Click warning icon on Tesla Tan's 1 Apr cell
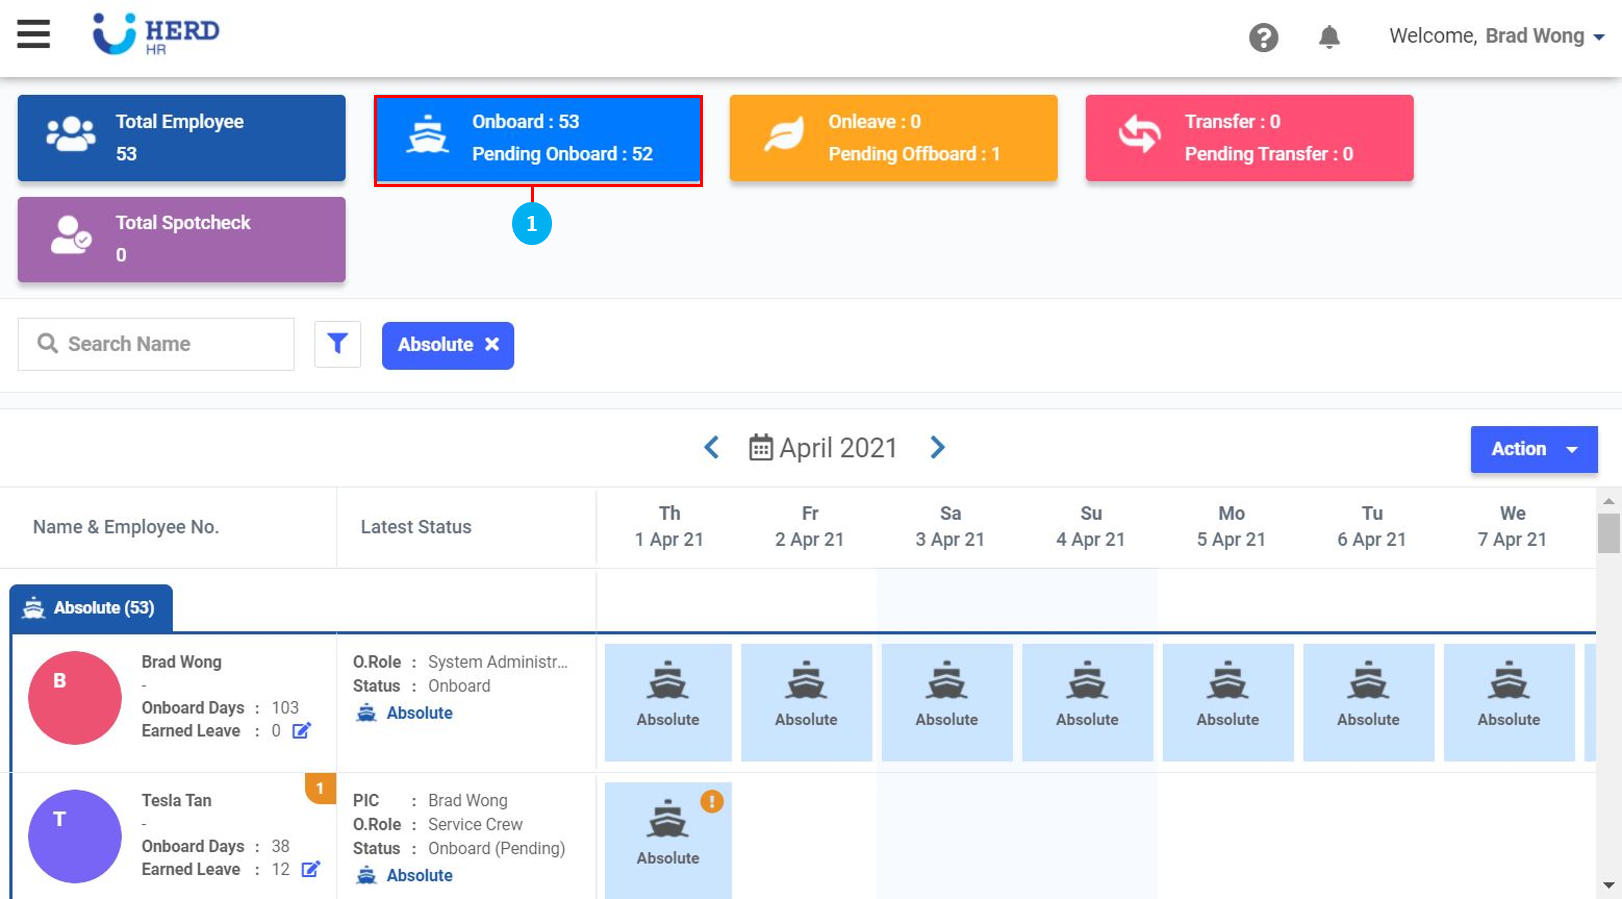1622x899 pixels. [x=711, y=801]
